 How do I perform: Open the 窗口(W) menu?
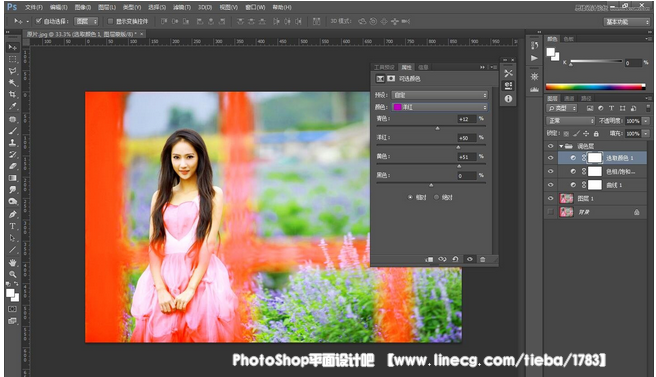(x=255, y=7)
